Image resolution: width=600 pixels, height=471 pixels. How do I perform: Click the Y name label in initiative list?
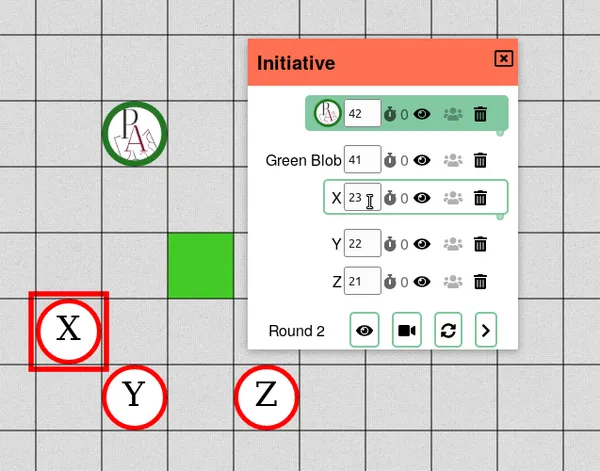coord(336,244)
